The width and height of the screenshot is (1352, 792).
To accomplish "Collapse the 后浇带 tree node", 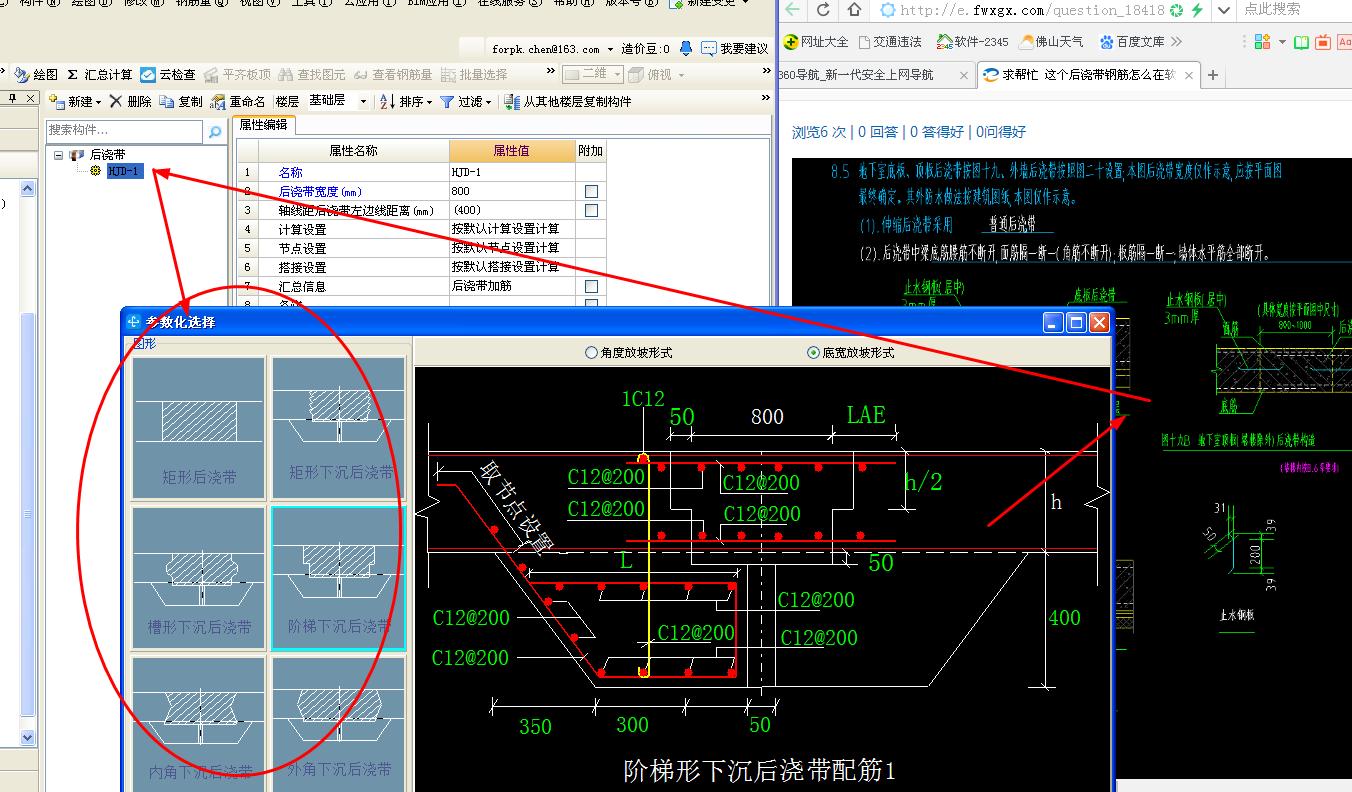I will pos(59,155).
